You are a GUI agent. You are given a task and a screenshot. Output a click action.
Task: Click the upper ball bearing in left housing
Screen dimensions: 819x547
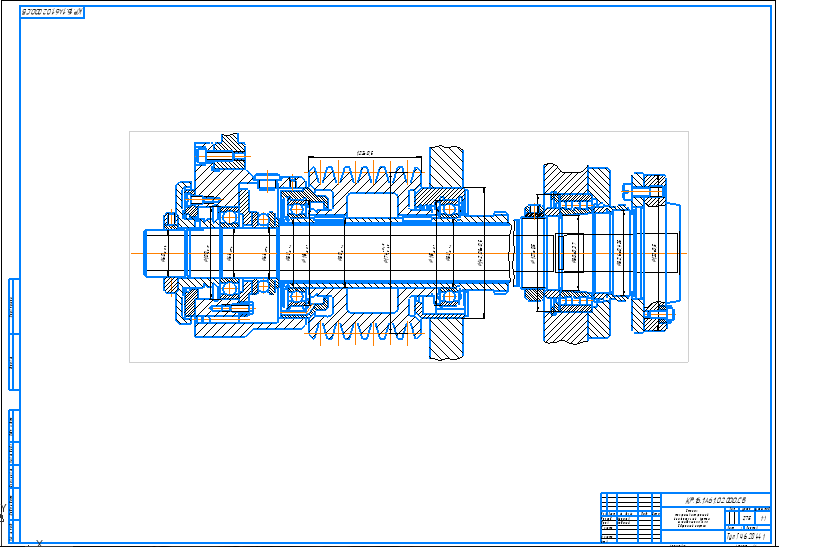(230, 216)
